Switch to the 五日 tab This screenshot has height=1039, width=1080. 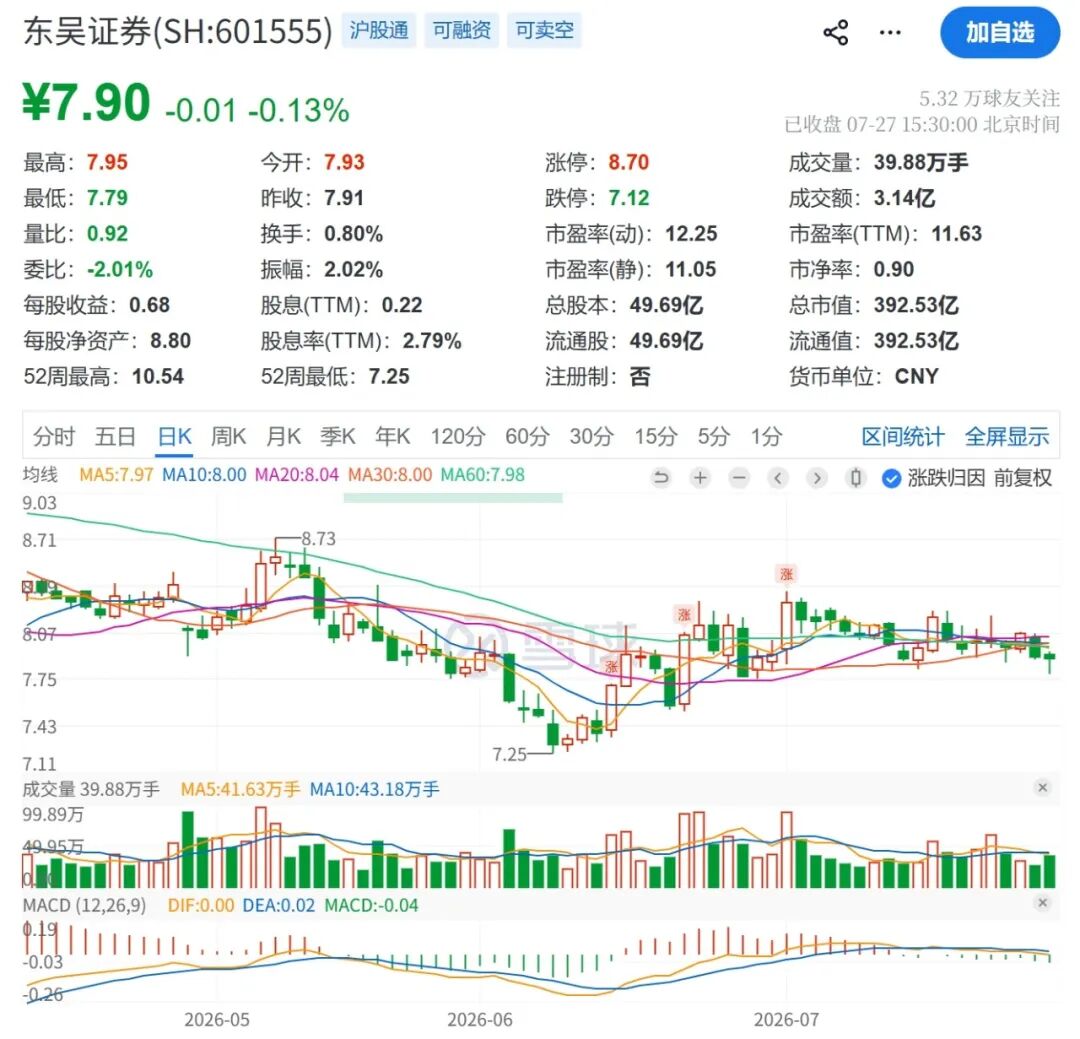click(115, 436)
